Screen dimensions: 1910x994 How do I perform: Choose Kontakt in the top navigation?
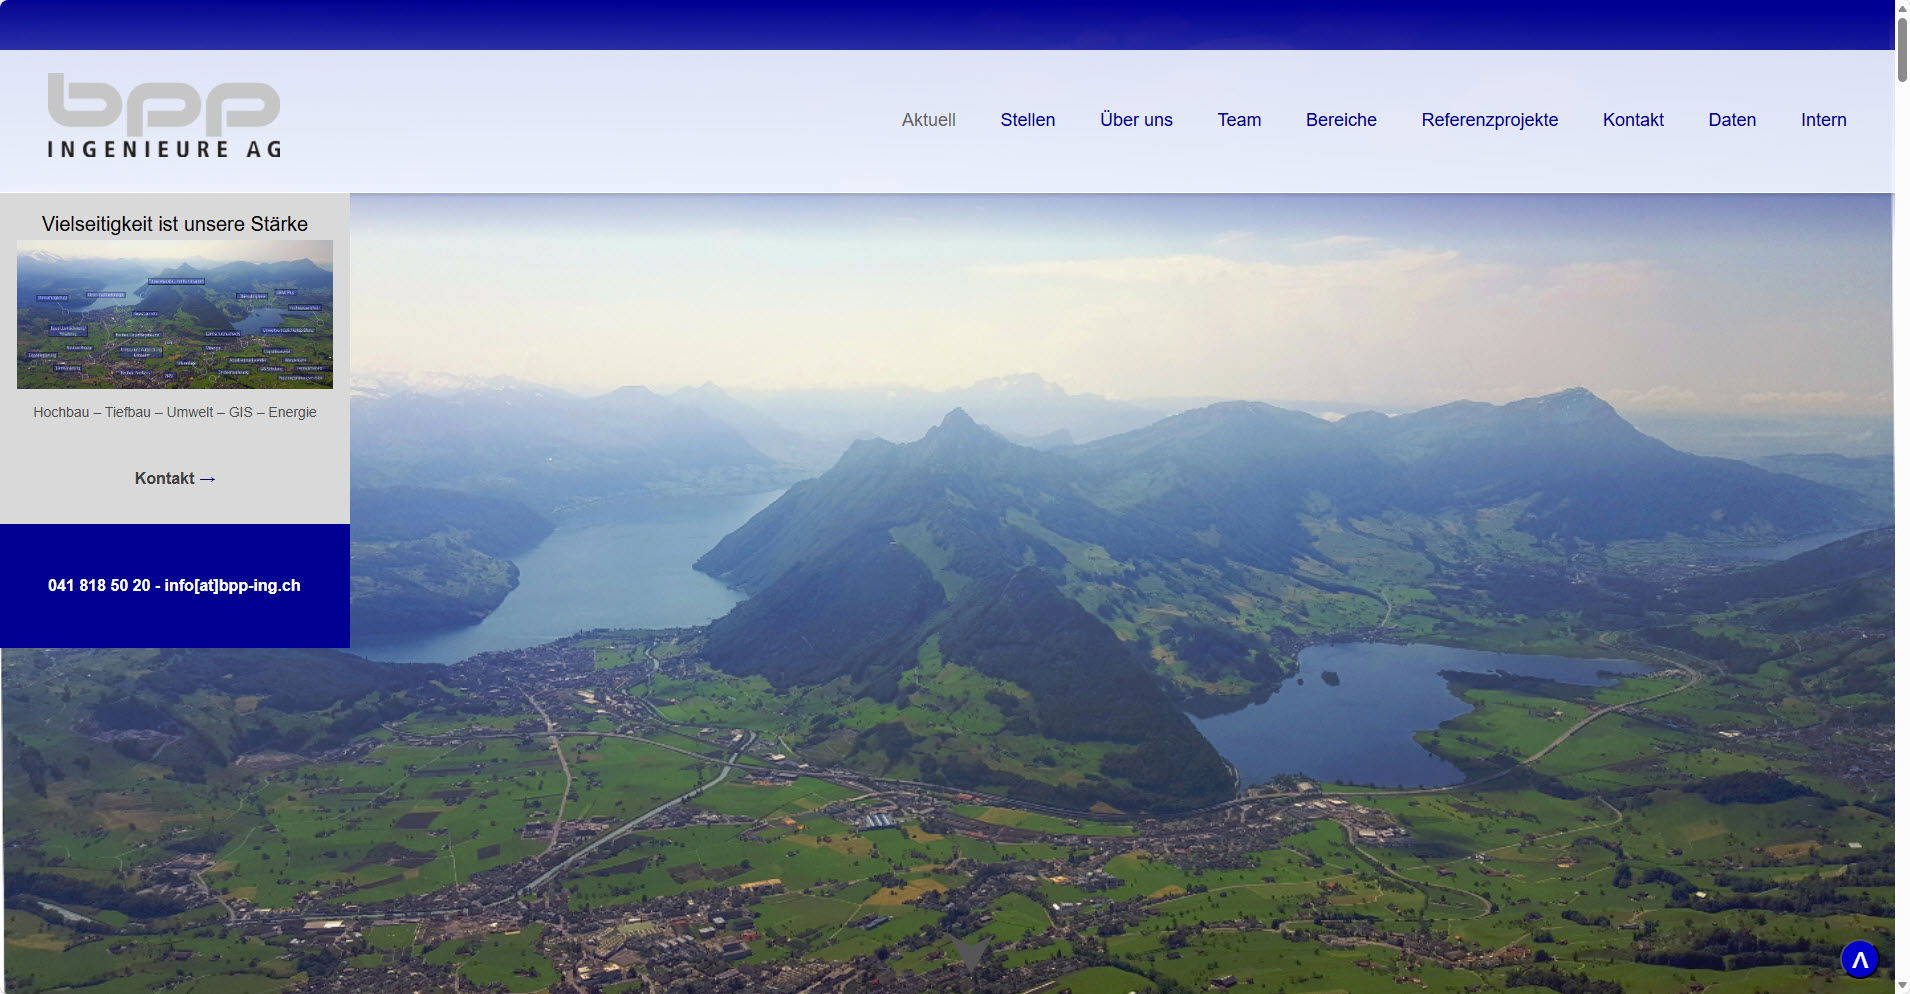(1633, 120)
